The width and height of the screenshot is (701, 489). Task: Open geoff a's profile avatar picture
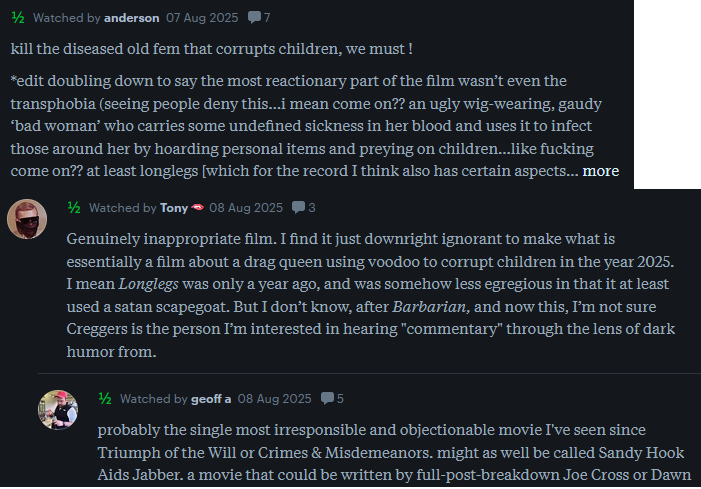[x=58, y=410]
